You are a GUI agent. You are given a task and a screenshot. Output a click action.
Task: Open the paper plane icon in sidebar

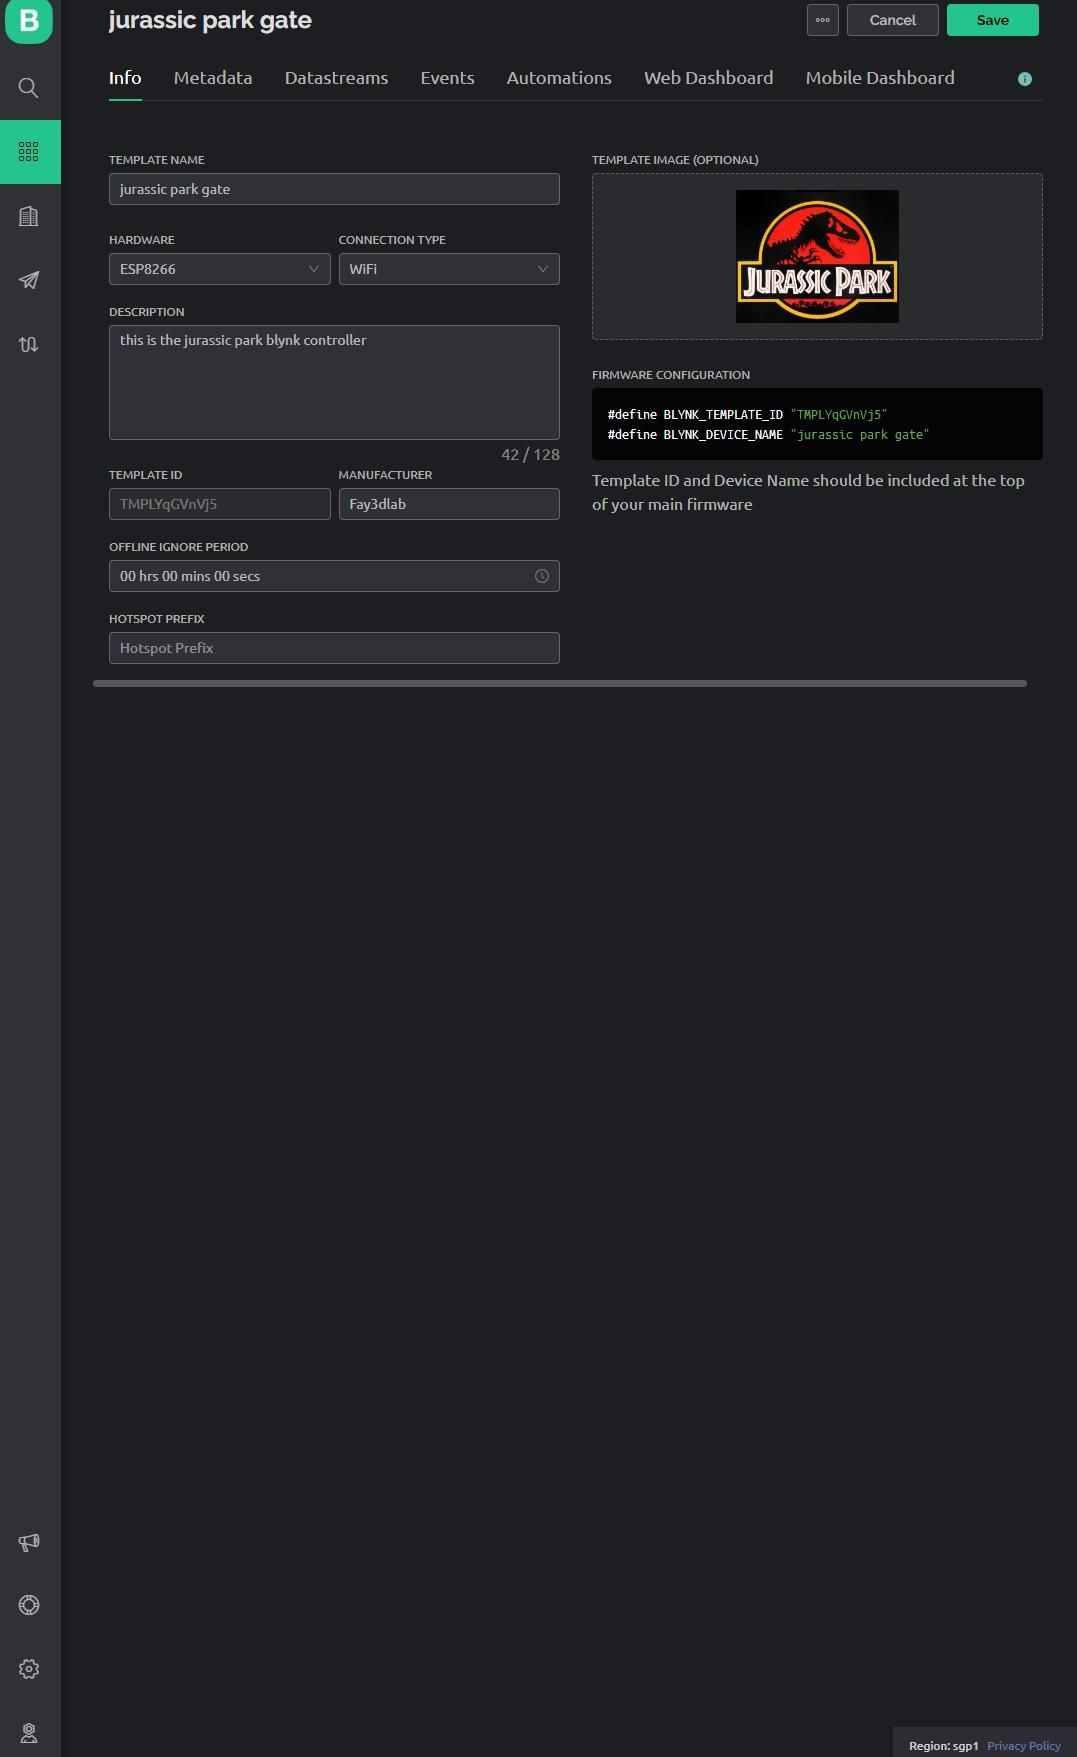(29, 280)
